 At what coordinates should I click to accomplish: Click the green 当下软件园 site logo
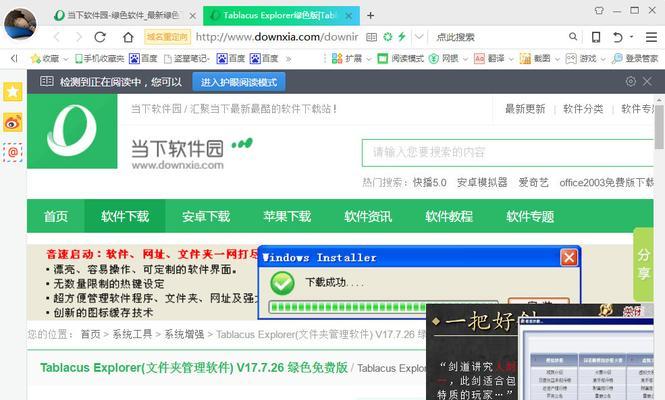click(x=72, y=131)
